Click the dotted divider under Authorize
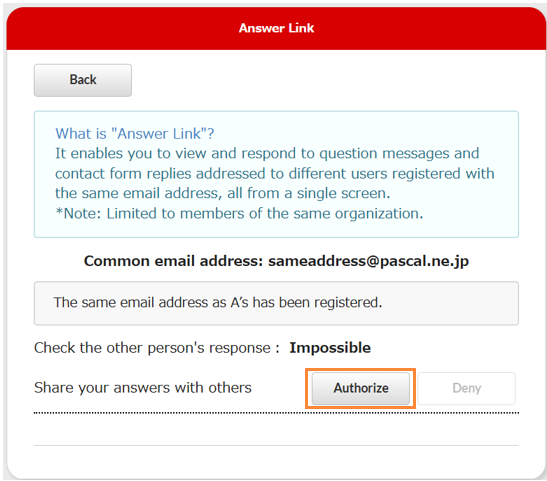 (x=276, y=413)
